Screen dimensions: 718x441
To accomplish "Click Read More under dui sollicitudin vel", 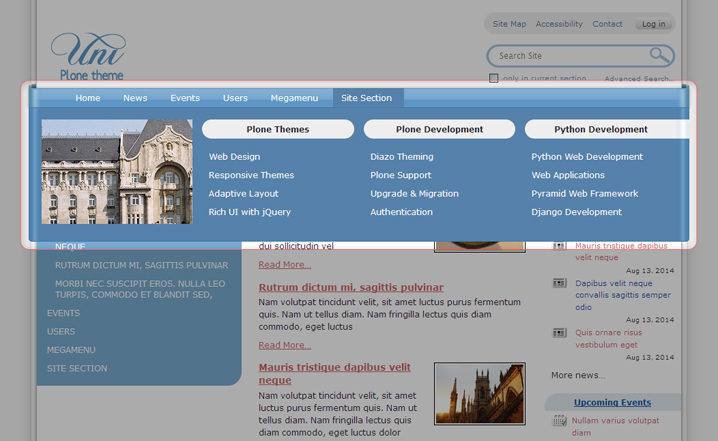I will pyautogui.click(x=284, y=265).
